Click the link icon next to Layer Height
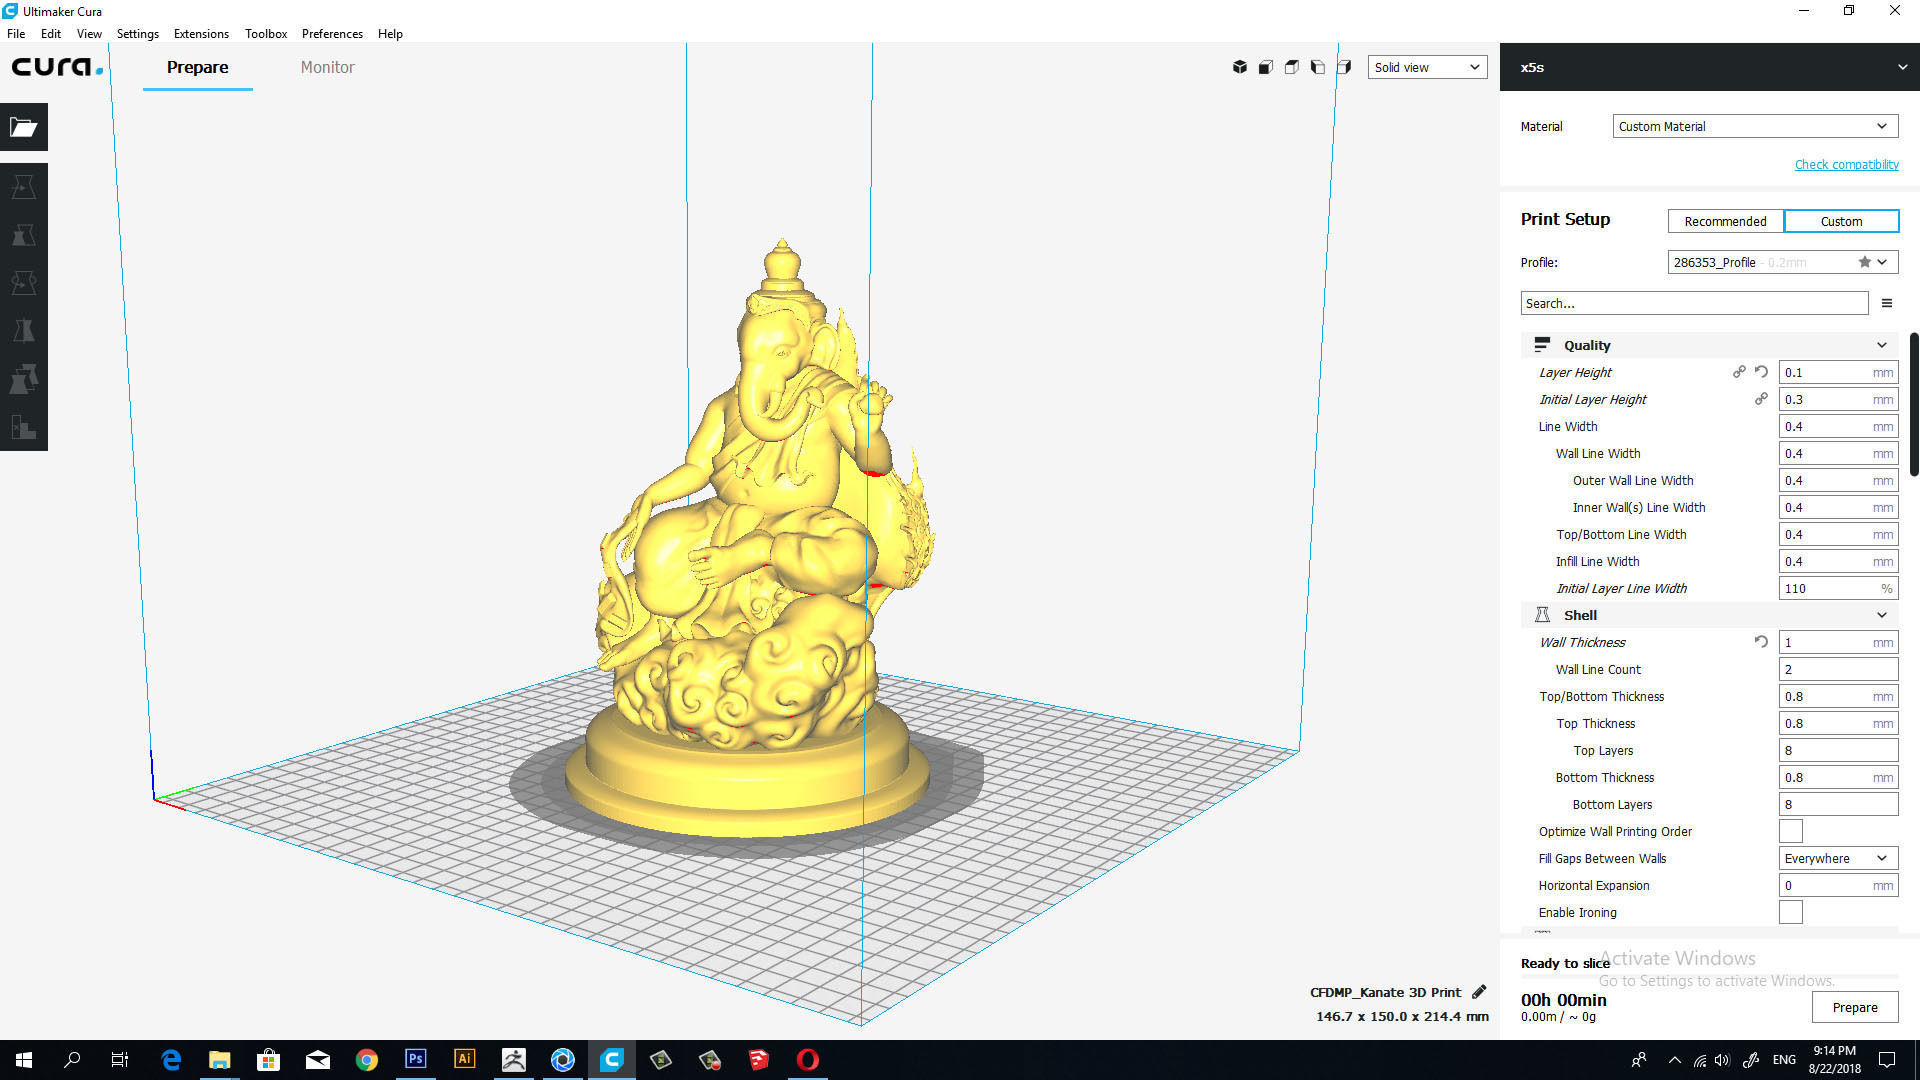The image size is (1920, 1080). pos(1739,372)
